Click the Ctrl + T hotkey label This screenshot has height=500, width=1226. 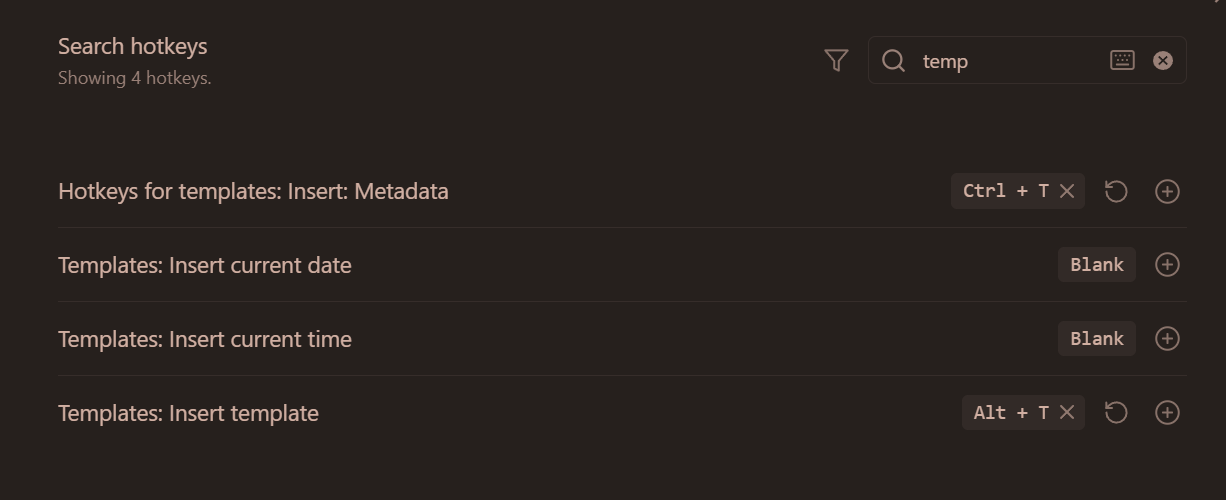pyautogui.click(x=1004, y=191)
